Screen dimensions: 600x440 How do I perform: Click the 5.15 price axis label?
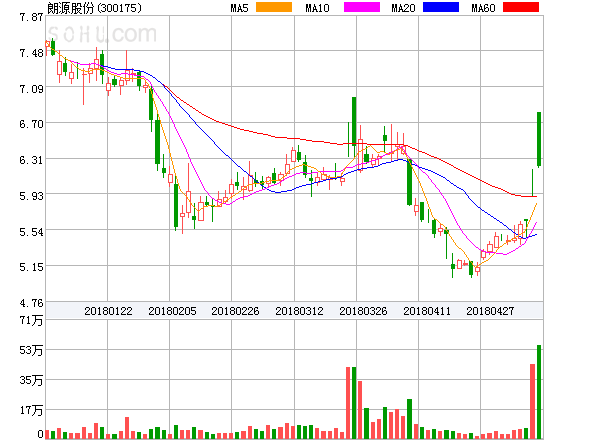pos(31,267)
